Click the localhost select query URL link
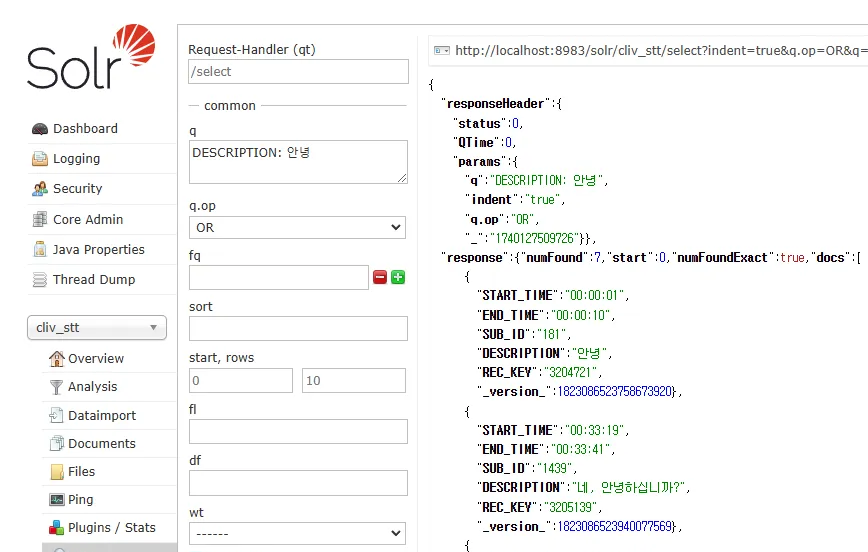 (661, 50)
